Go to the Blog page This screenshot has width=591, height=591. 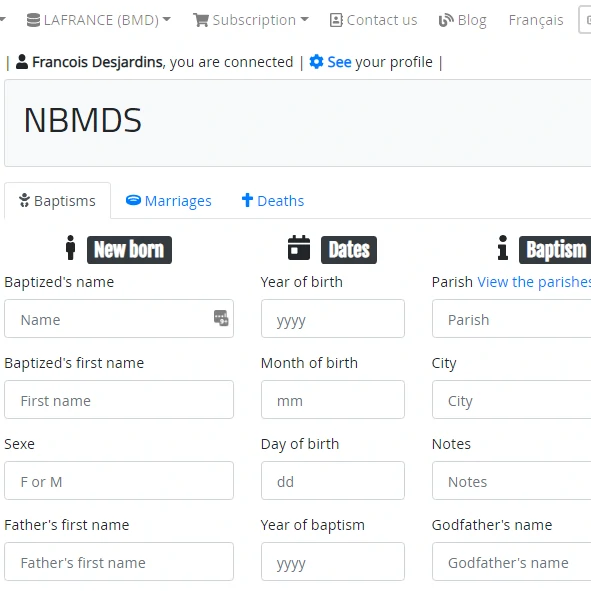[x=462, y=20]
